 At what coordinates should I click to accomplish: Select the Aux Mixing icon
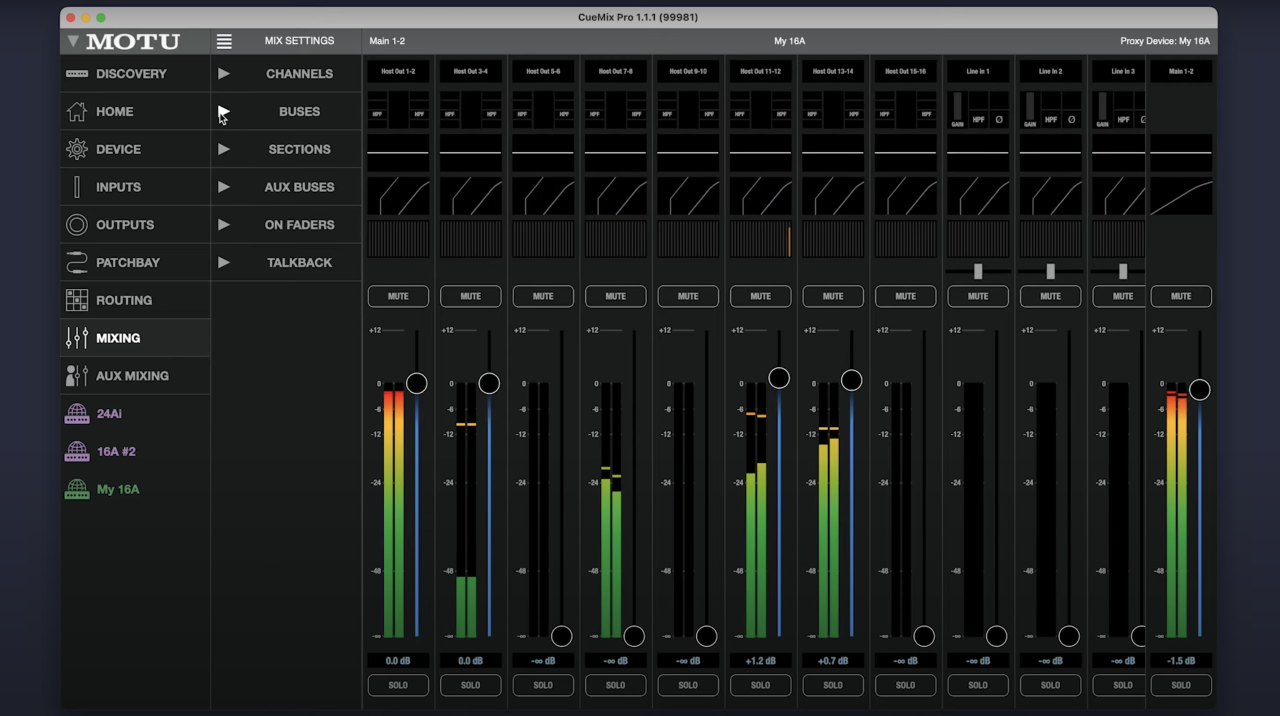(x=77, y=376)
